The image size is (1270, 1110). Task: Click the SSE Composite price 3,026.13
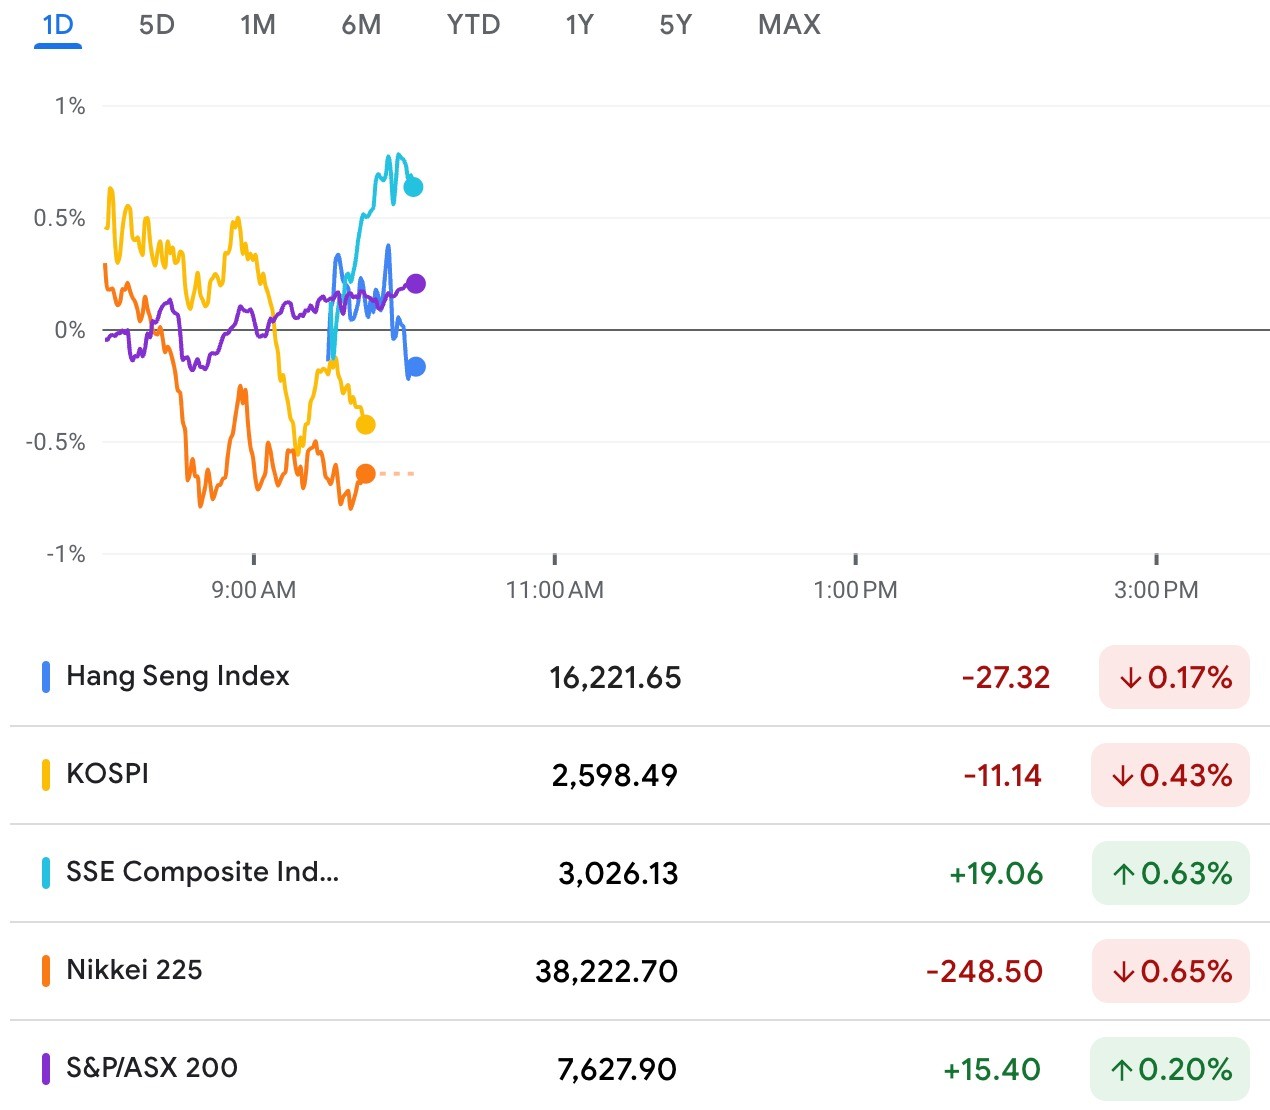618,874
